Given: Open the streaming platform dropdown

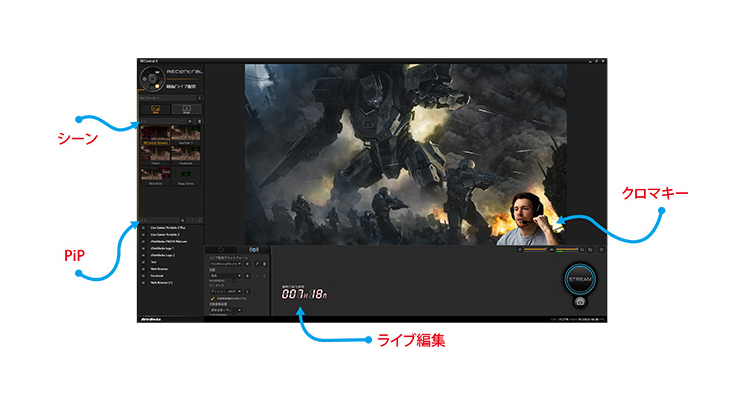Looking at the screenshot, I should [225, 264].
